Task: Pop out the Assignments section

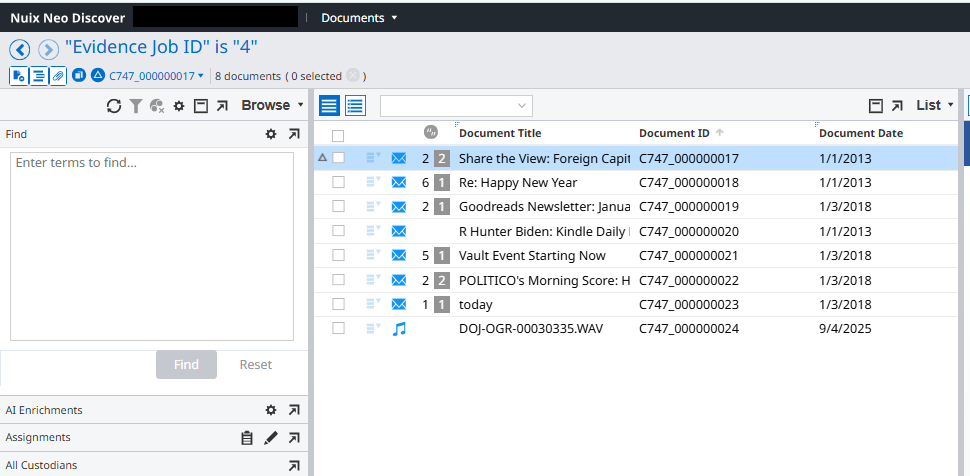Action: click(x=294, y=438)
